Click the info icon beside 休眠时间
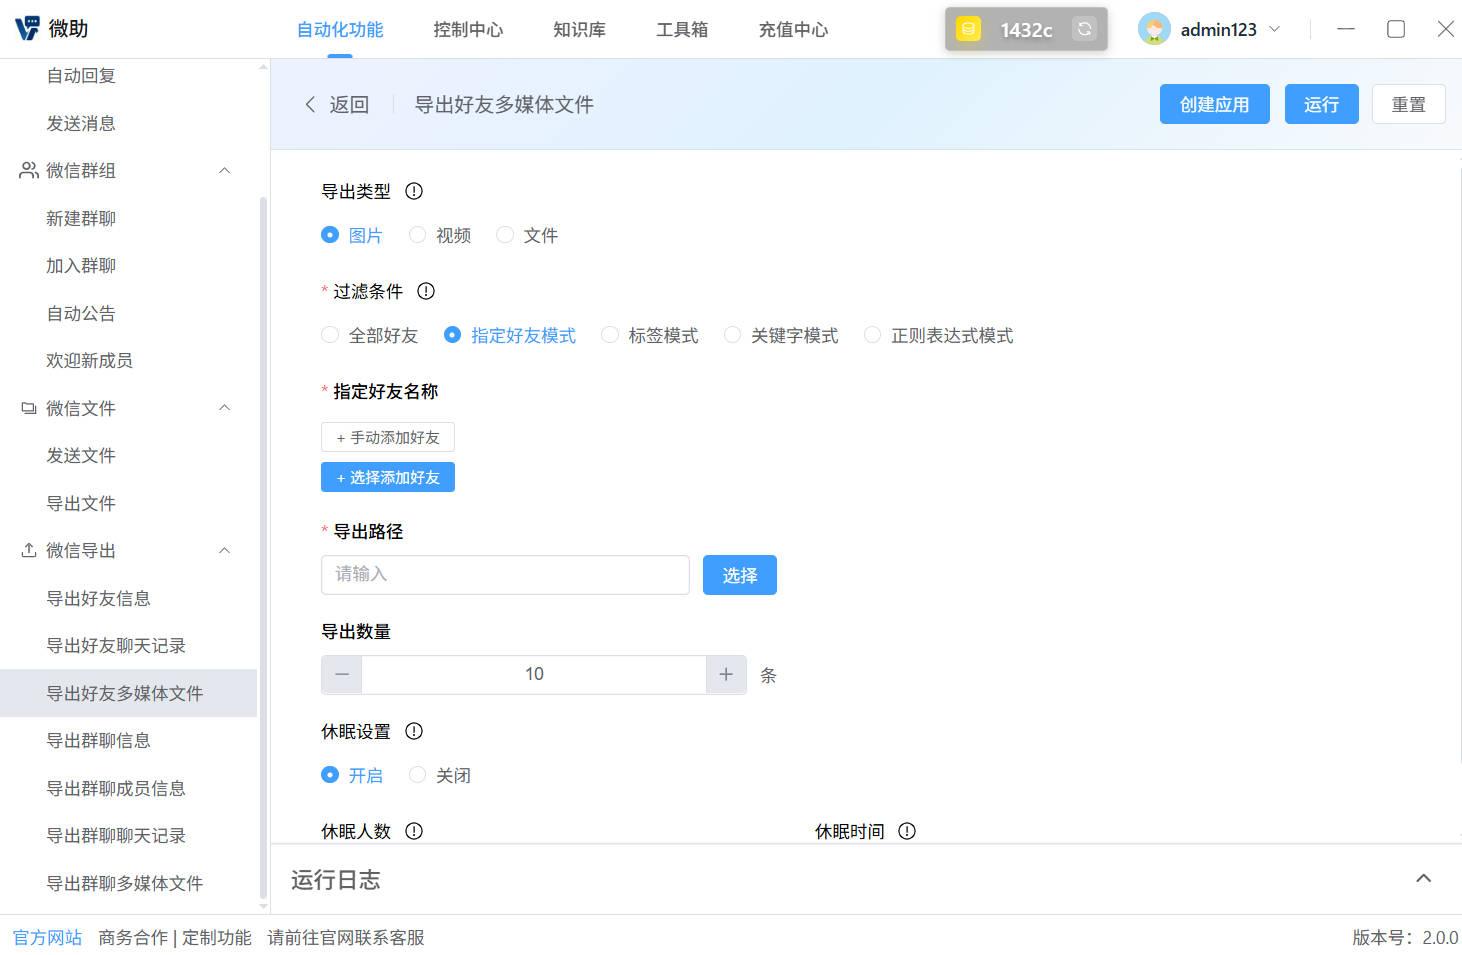Image resolution: width=1462 pixels, height=955 pixels. [x=906, y=831]
